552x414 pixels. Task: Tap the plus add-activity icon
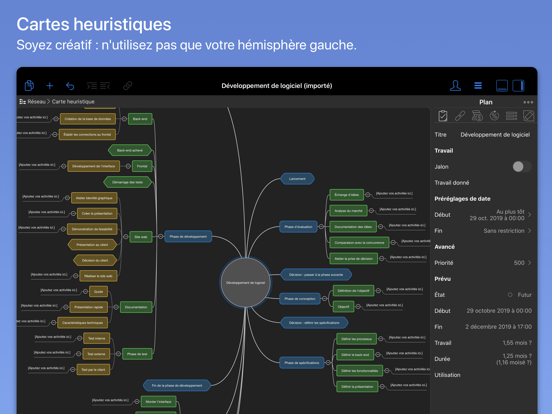tap(50, 86)
